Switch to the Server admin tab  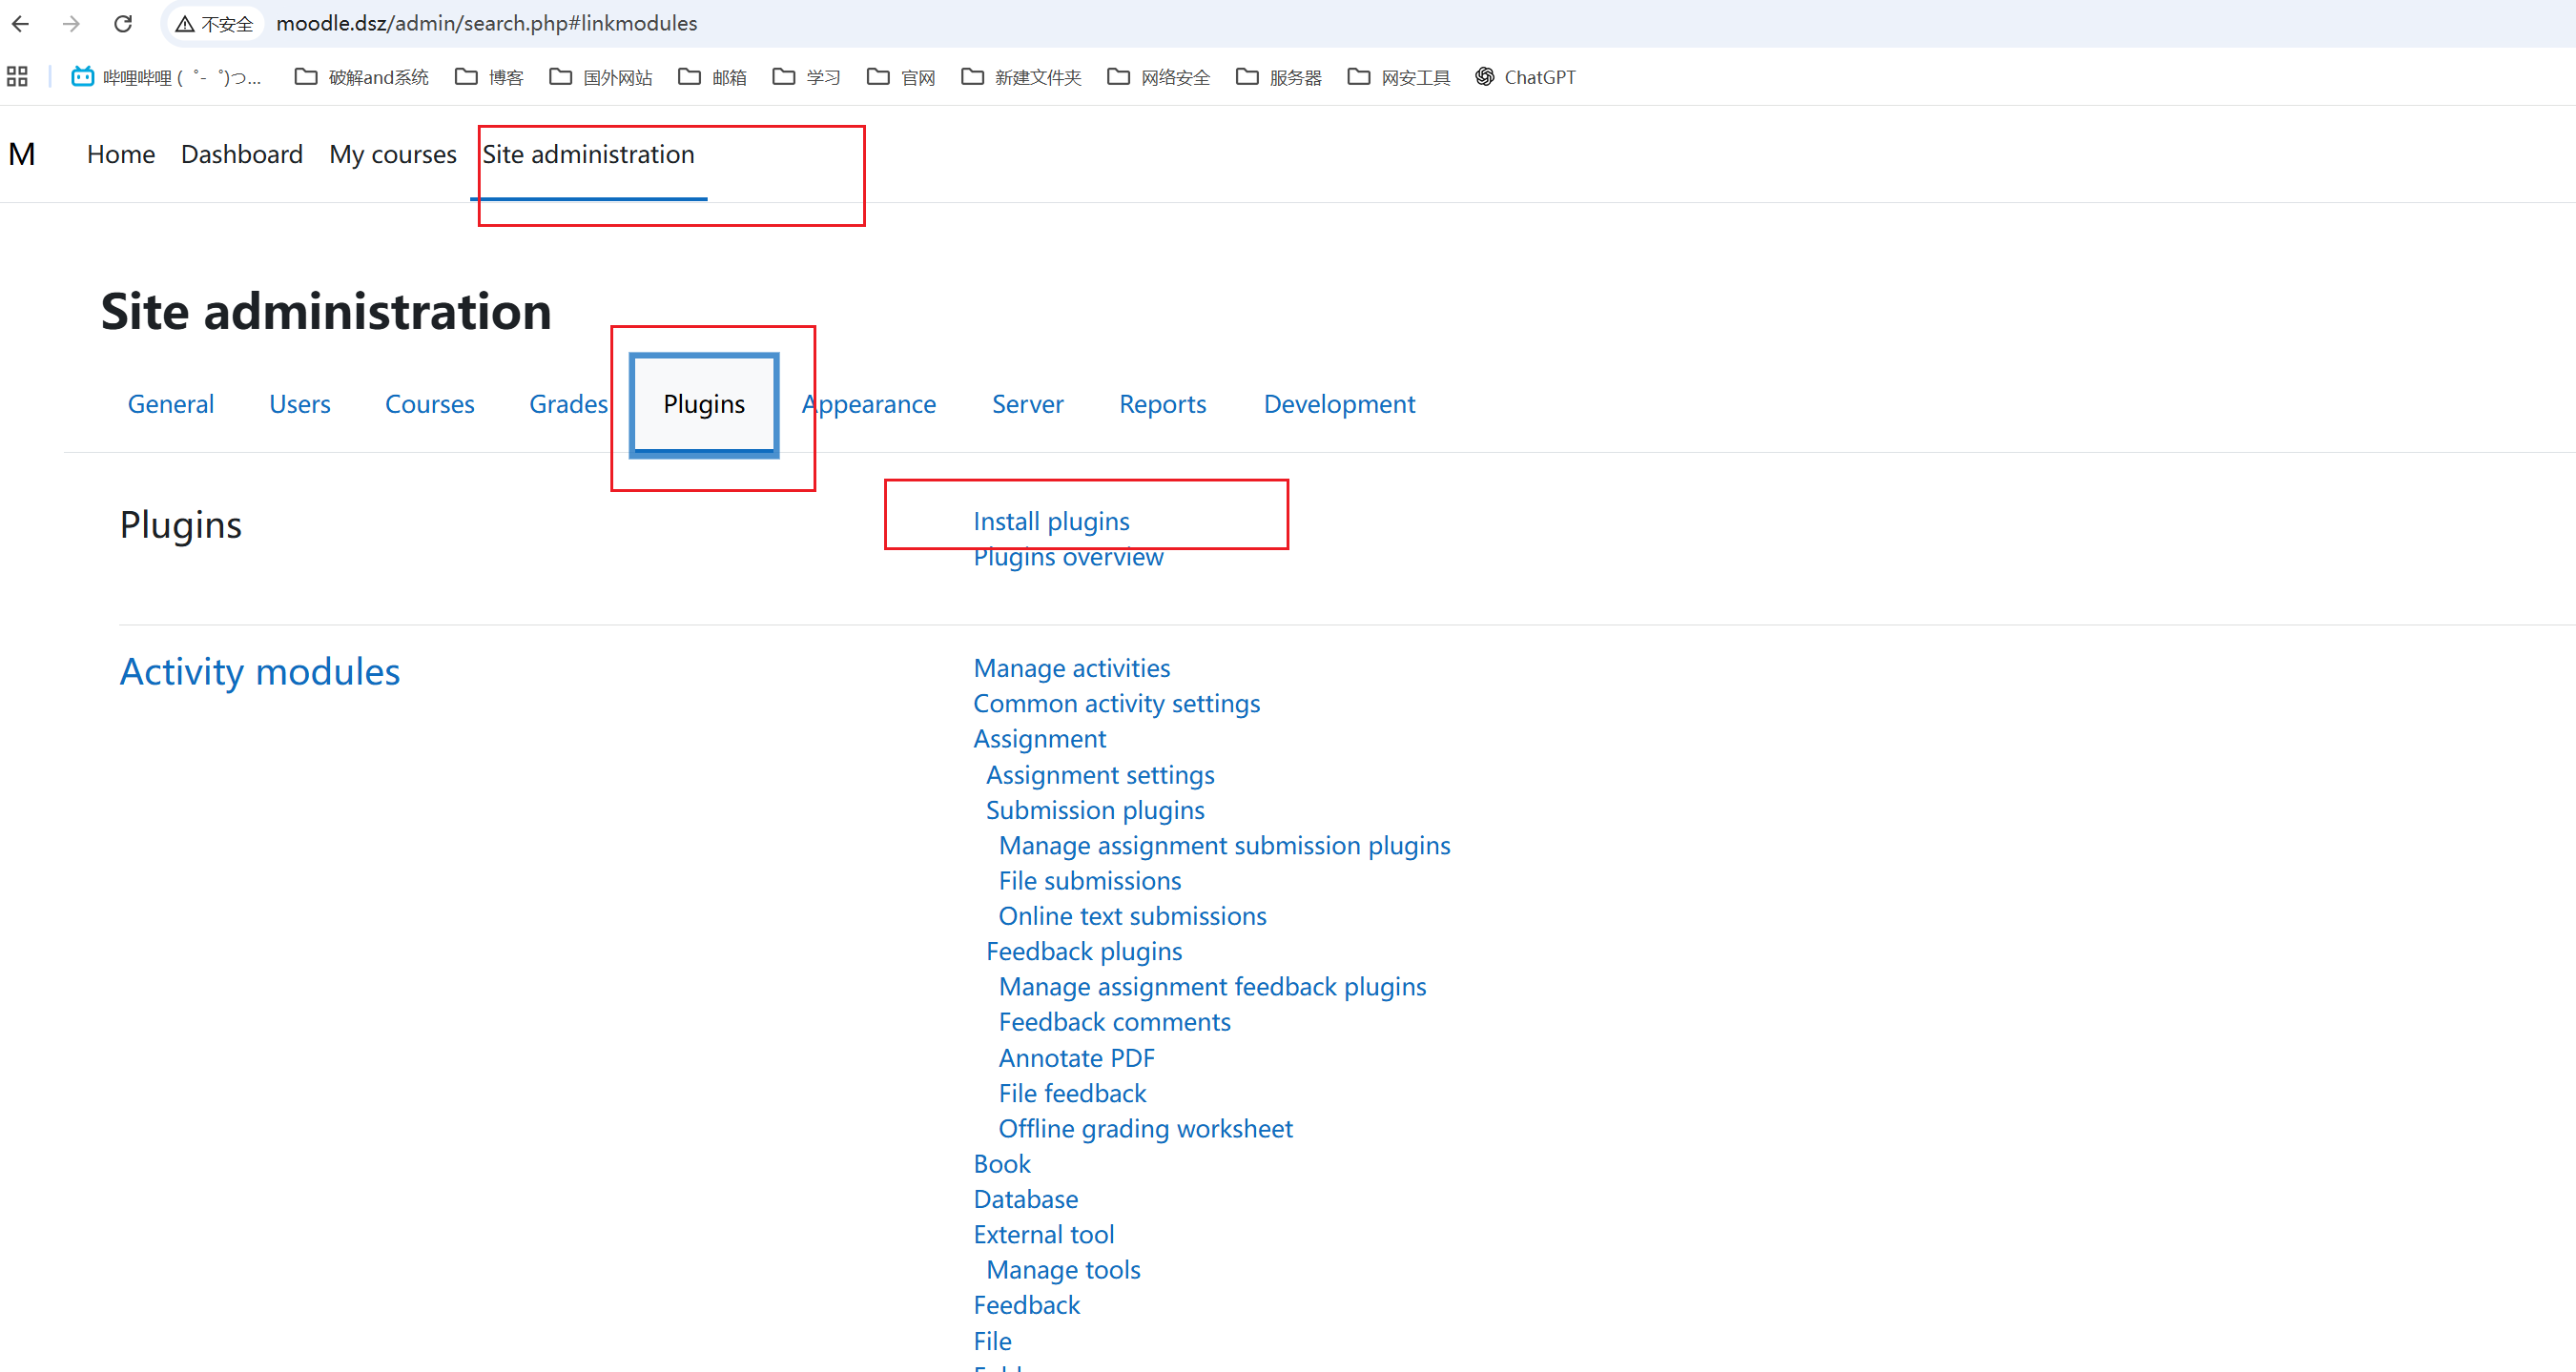tap(1027, 404)
